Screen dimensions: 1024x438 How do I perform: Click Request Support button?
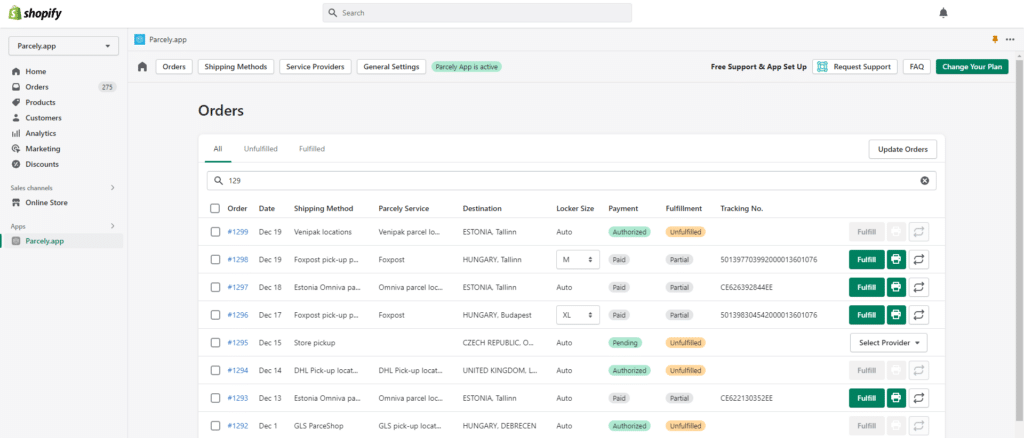855,67
